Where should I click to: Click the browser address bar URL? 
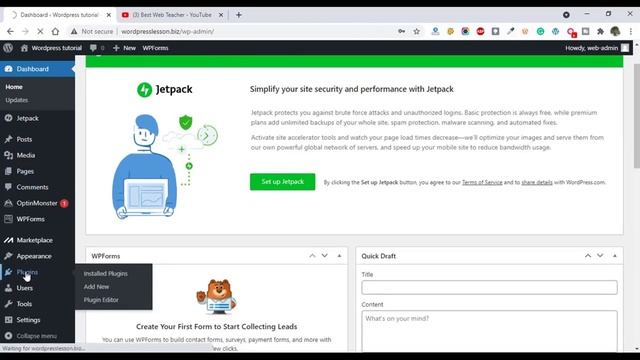pos(167,31)
